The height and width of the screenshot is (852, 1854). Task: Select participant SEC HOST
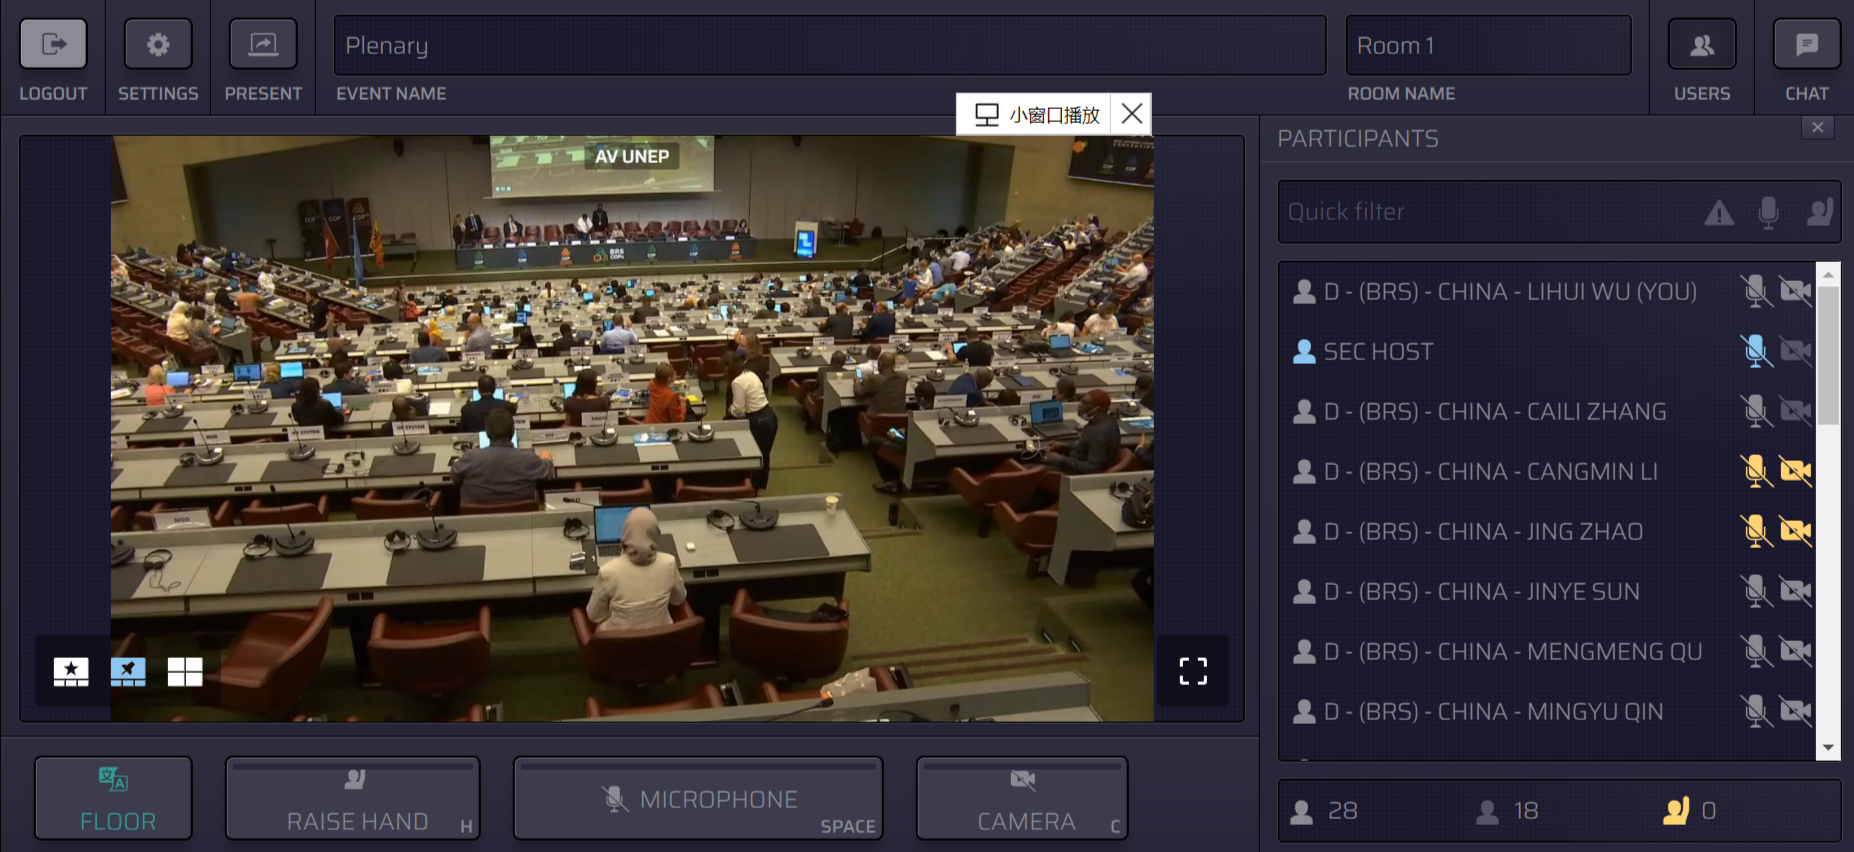click(1378, 352)
